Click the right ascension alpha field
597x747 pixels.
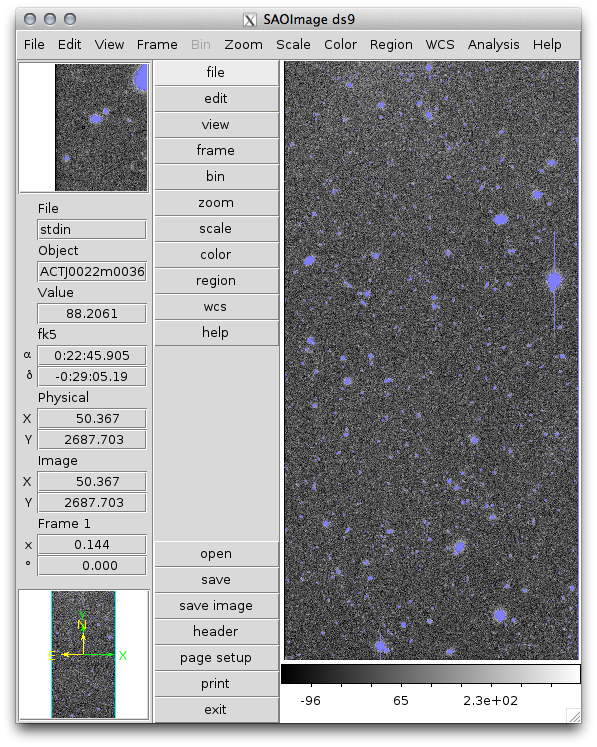point(91,355)
